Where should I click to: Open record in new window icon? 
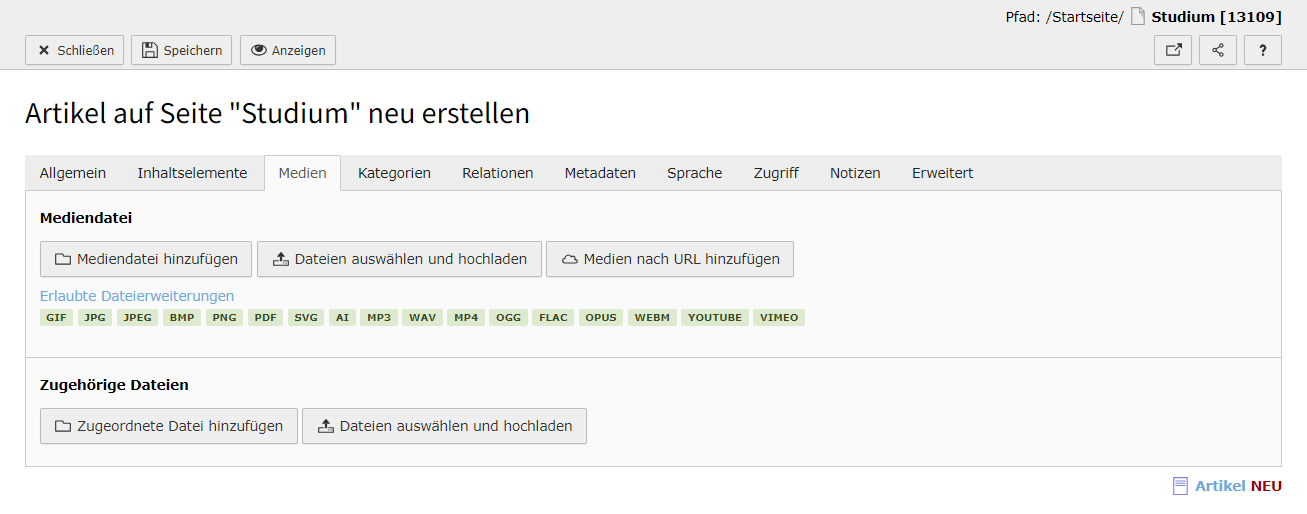tap(1173, 50)
